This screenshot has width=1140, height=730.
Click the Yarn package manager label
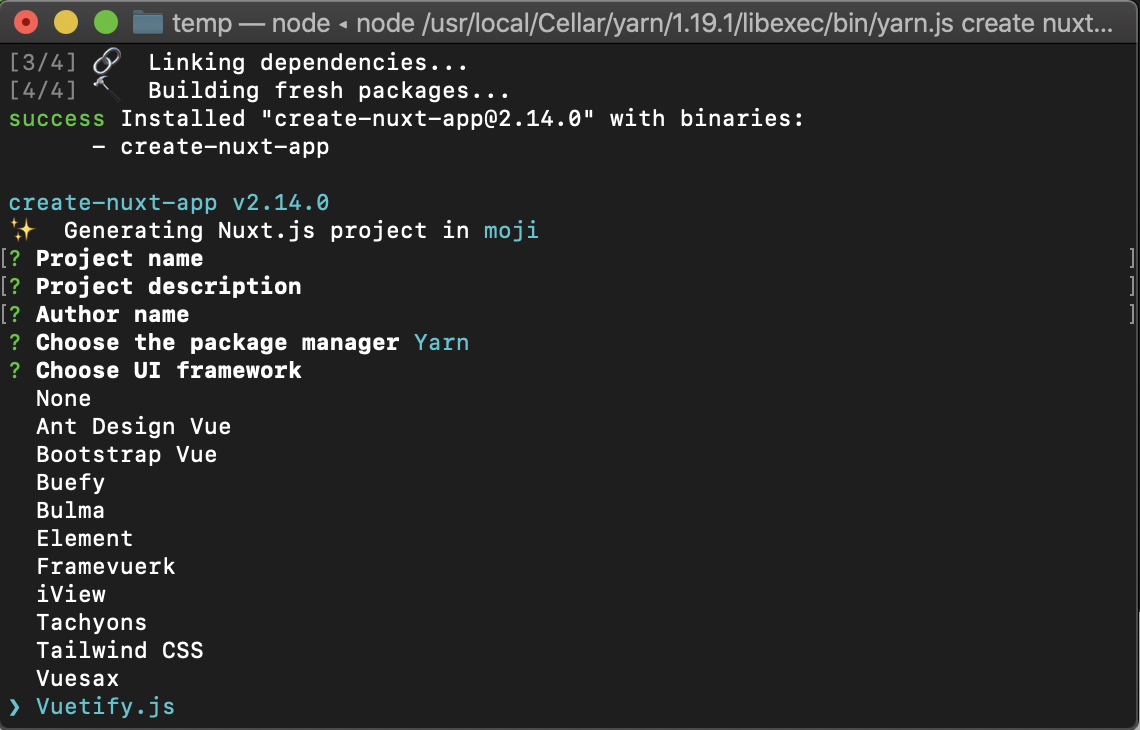click(x=442, y=342)
